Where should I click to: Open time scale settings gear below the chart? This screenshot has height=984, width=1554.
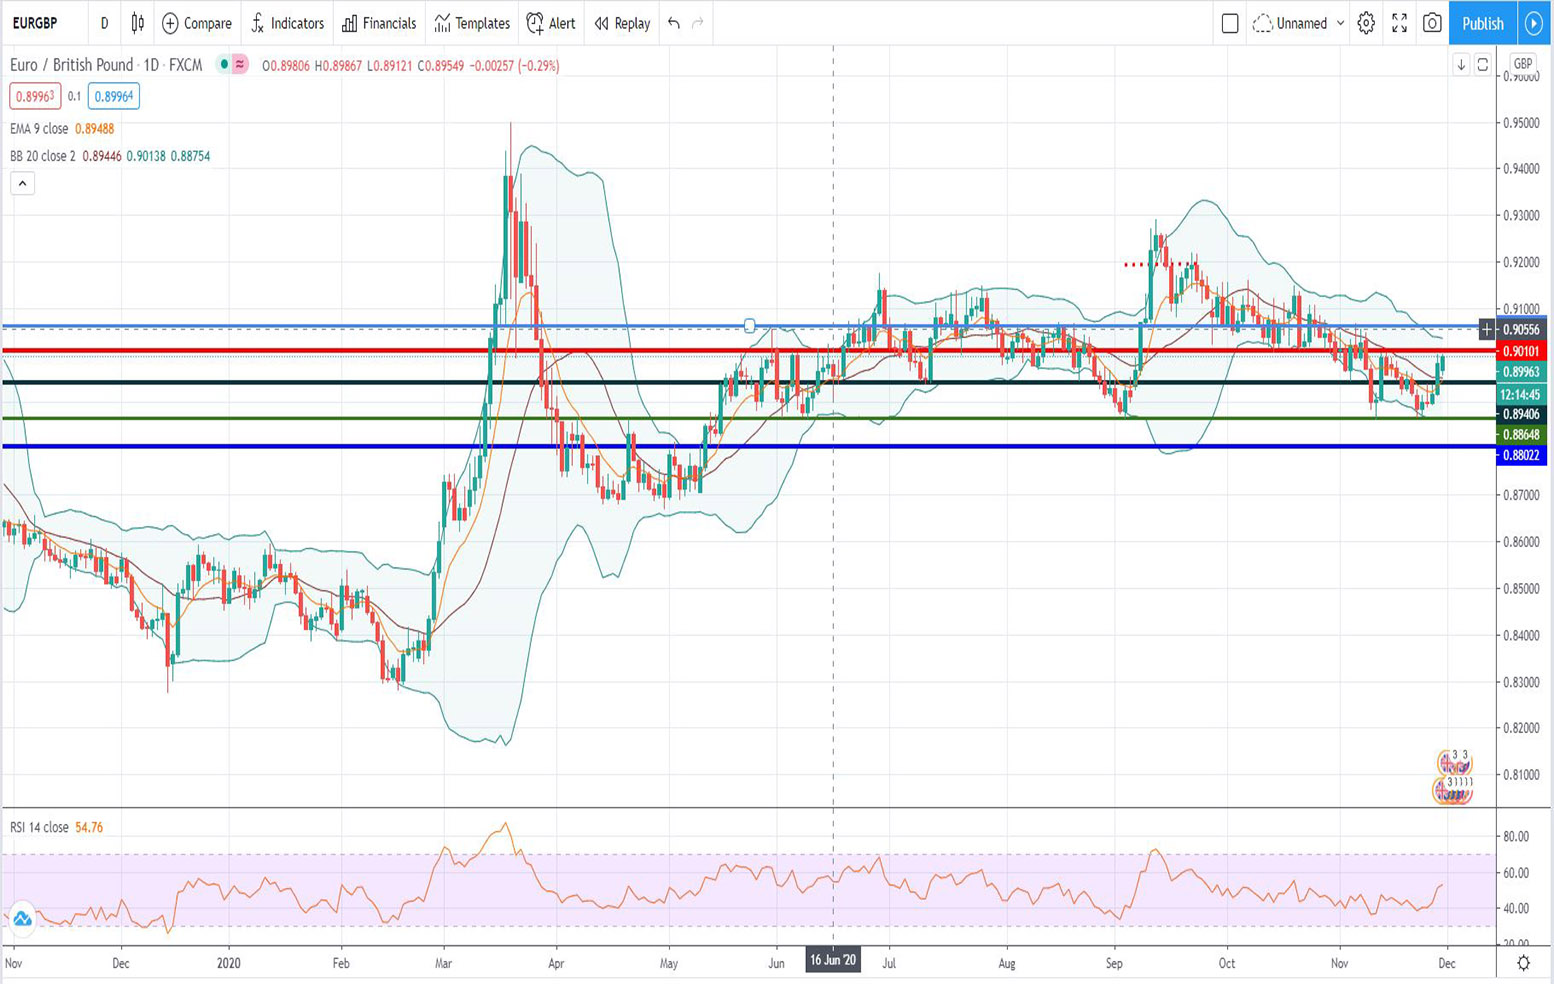[x=1523, y=962]
